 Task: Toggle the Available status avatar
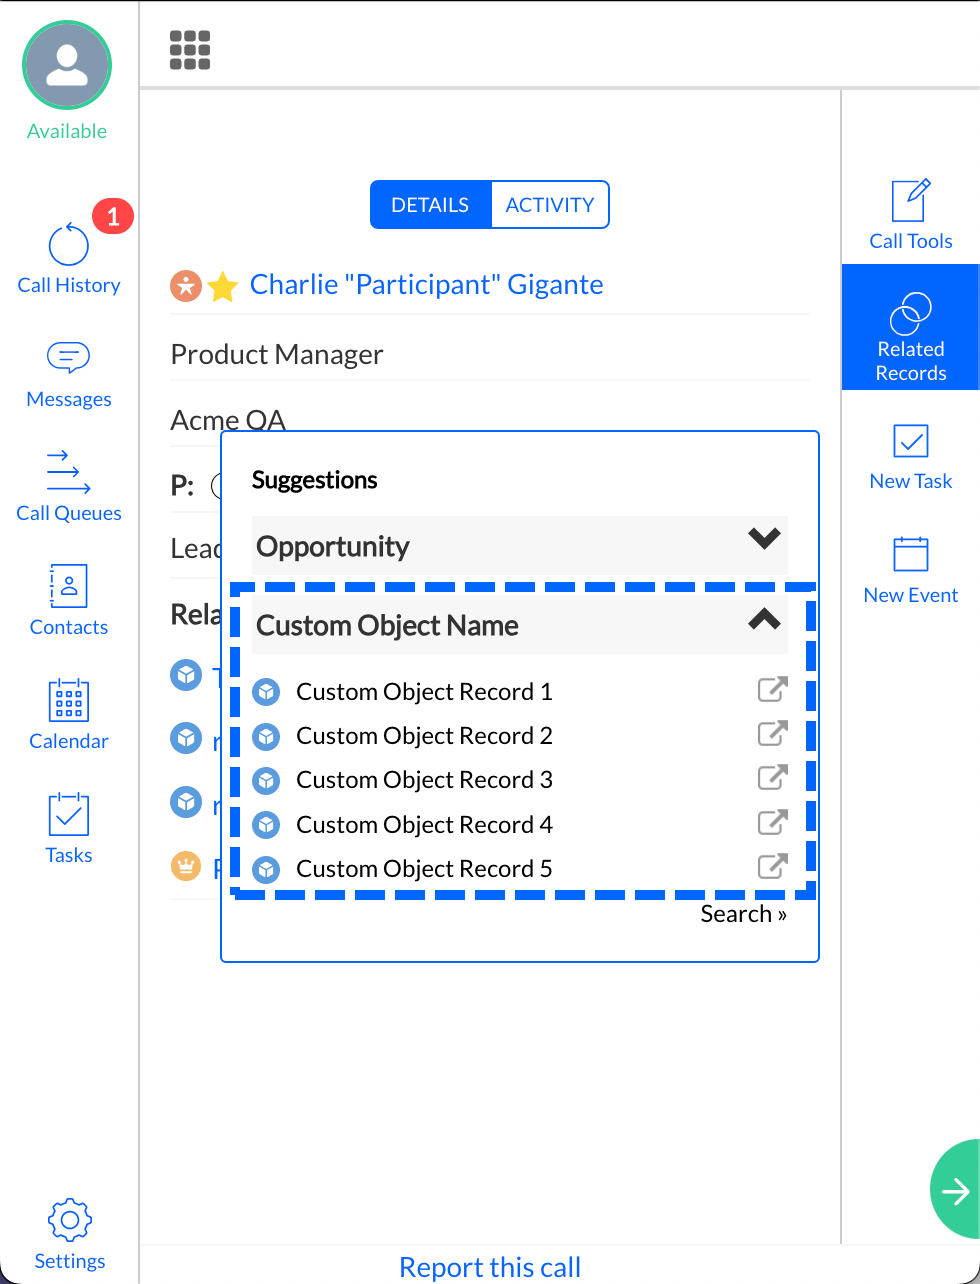pyautogui.click(x=67, y=66)
